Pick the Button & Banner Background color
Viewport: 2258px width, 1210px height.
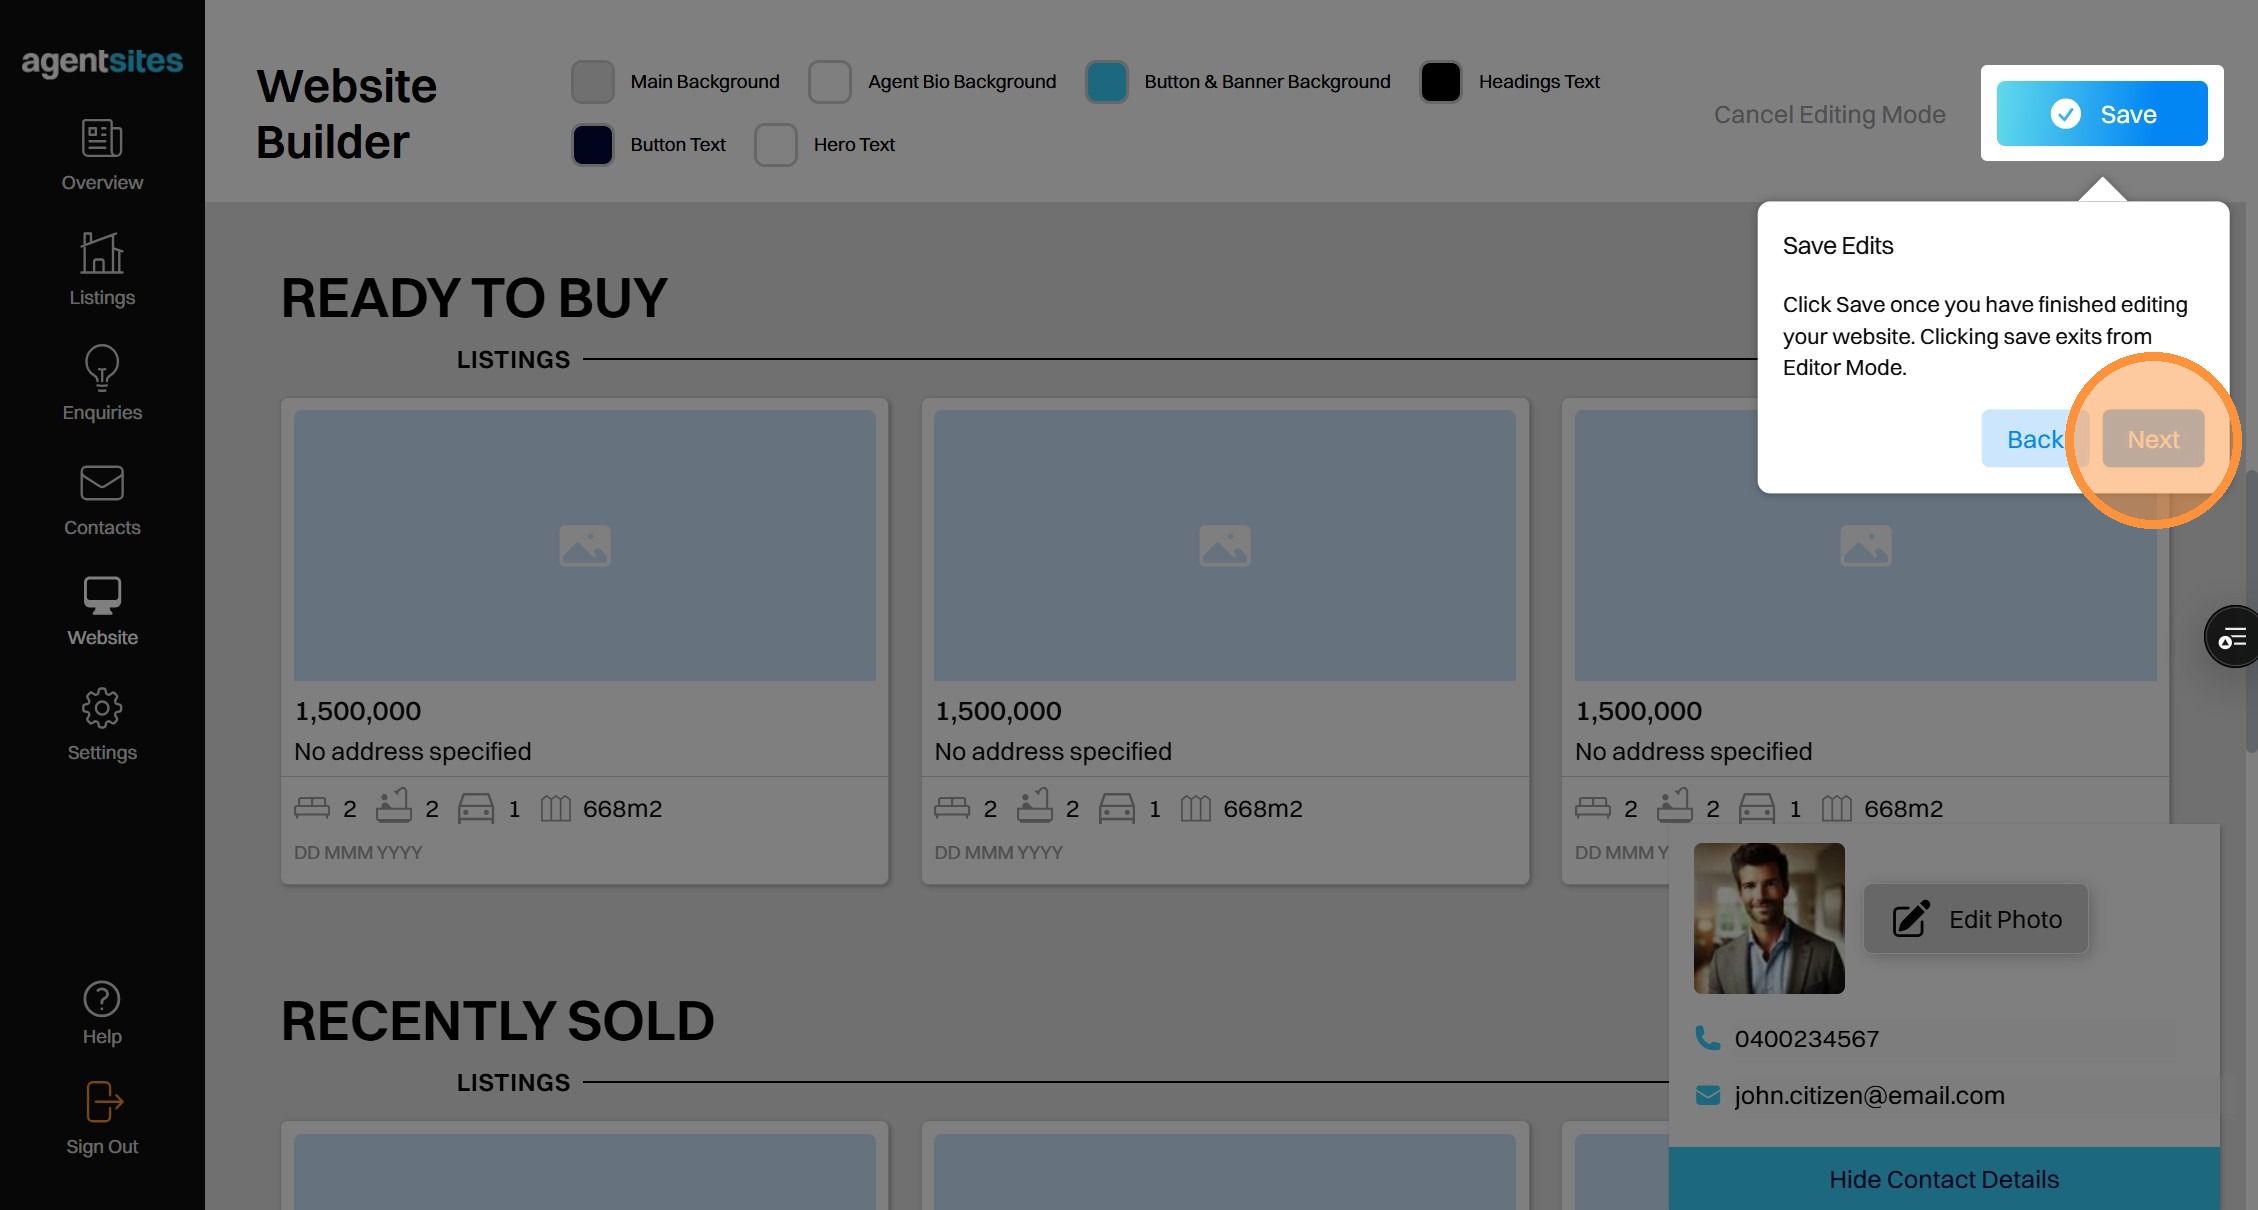[1107, 82]
